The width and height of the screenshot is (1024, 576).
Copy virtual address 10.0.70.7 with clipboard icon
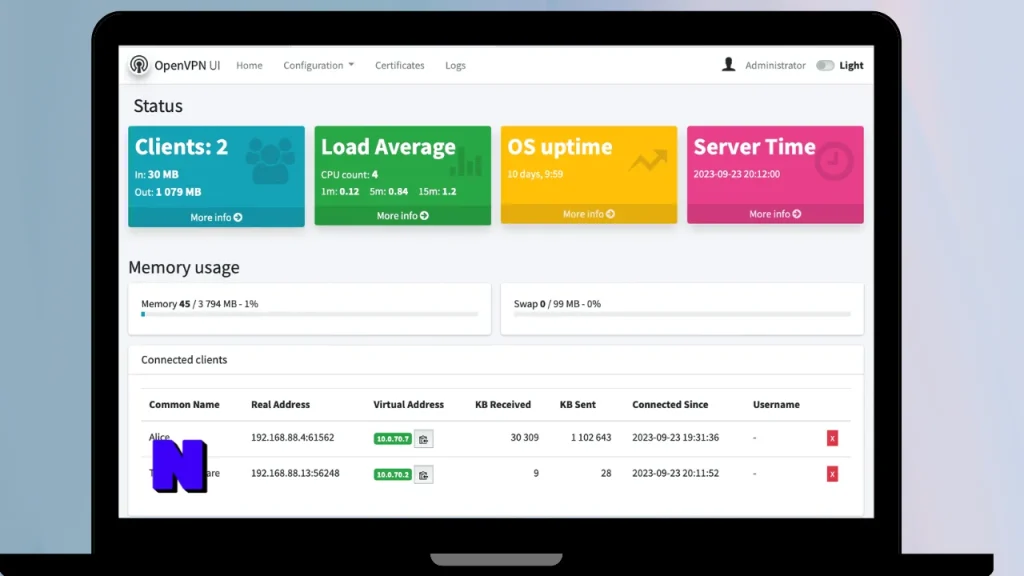point(423,439)
